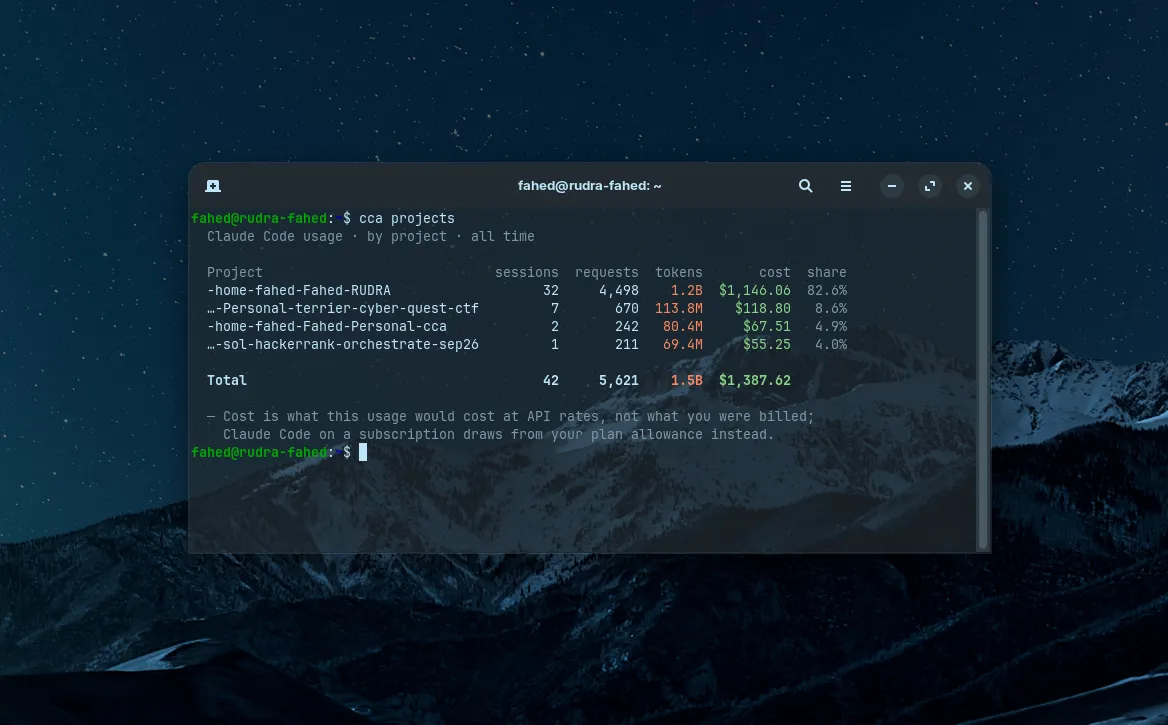
Task: Open the terminal hamburger menu
Action: [x=845, y=186]
